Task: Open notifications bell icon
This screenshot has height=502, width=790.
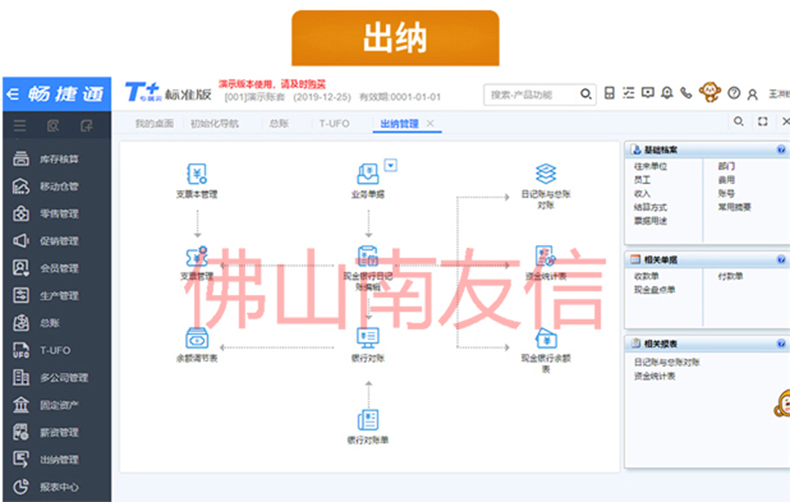Action: click(x=667, y=93)
